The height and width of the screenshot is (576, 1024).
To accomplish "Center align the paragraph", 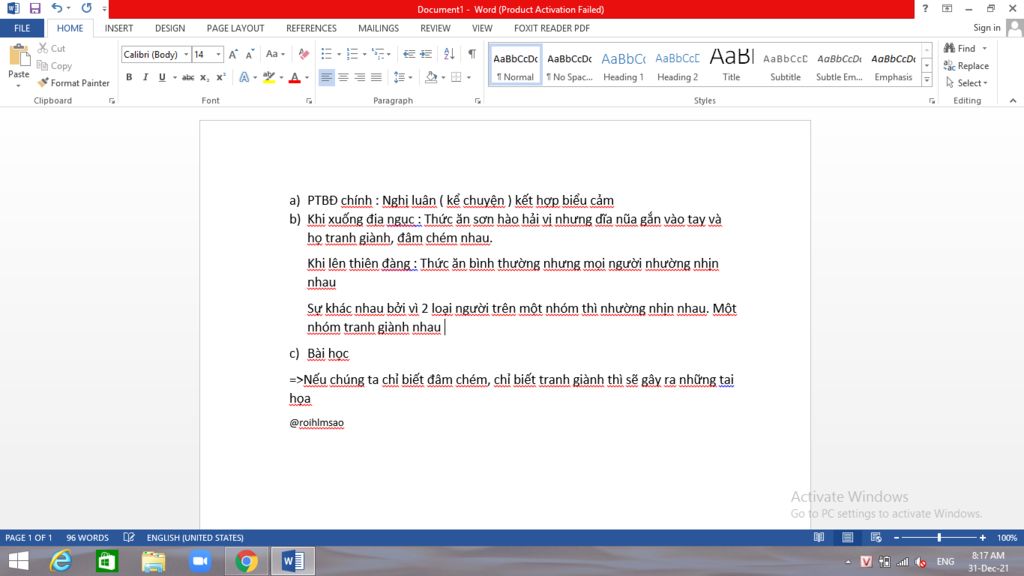I will point(343,77).
